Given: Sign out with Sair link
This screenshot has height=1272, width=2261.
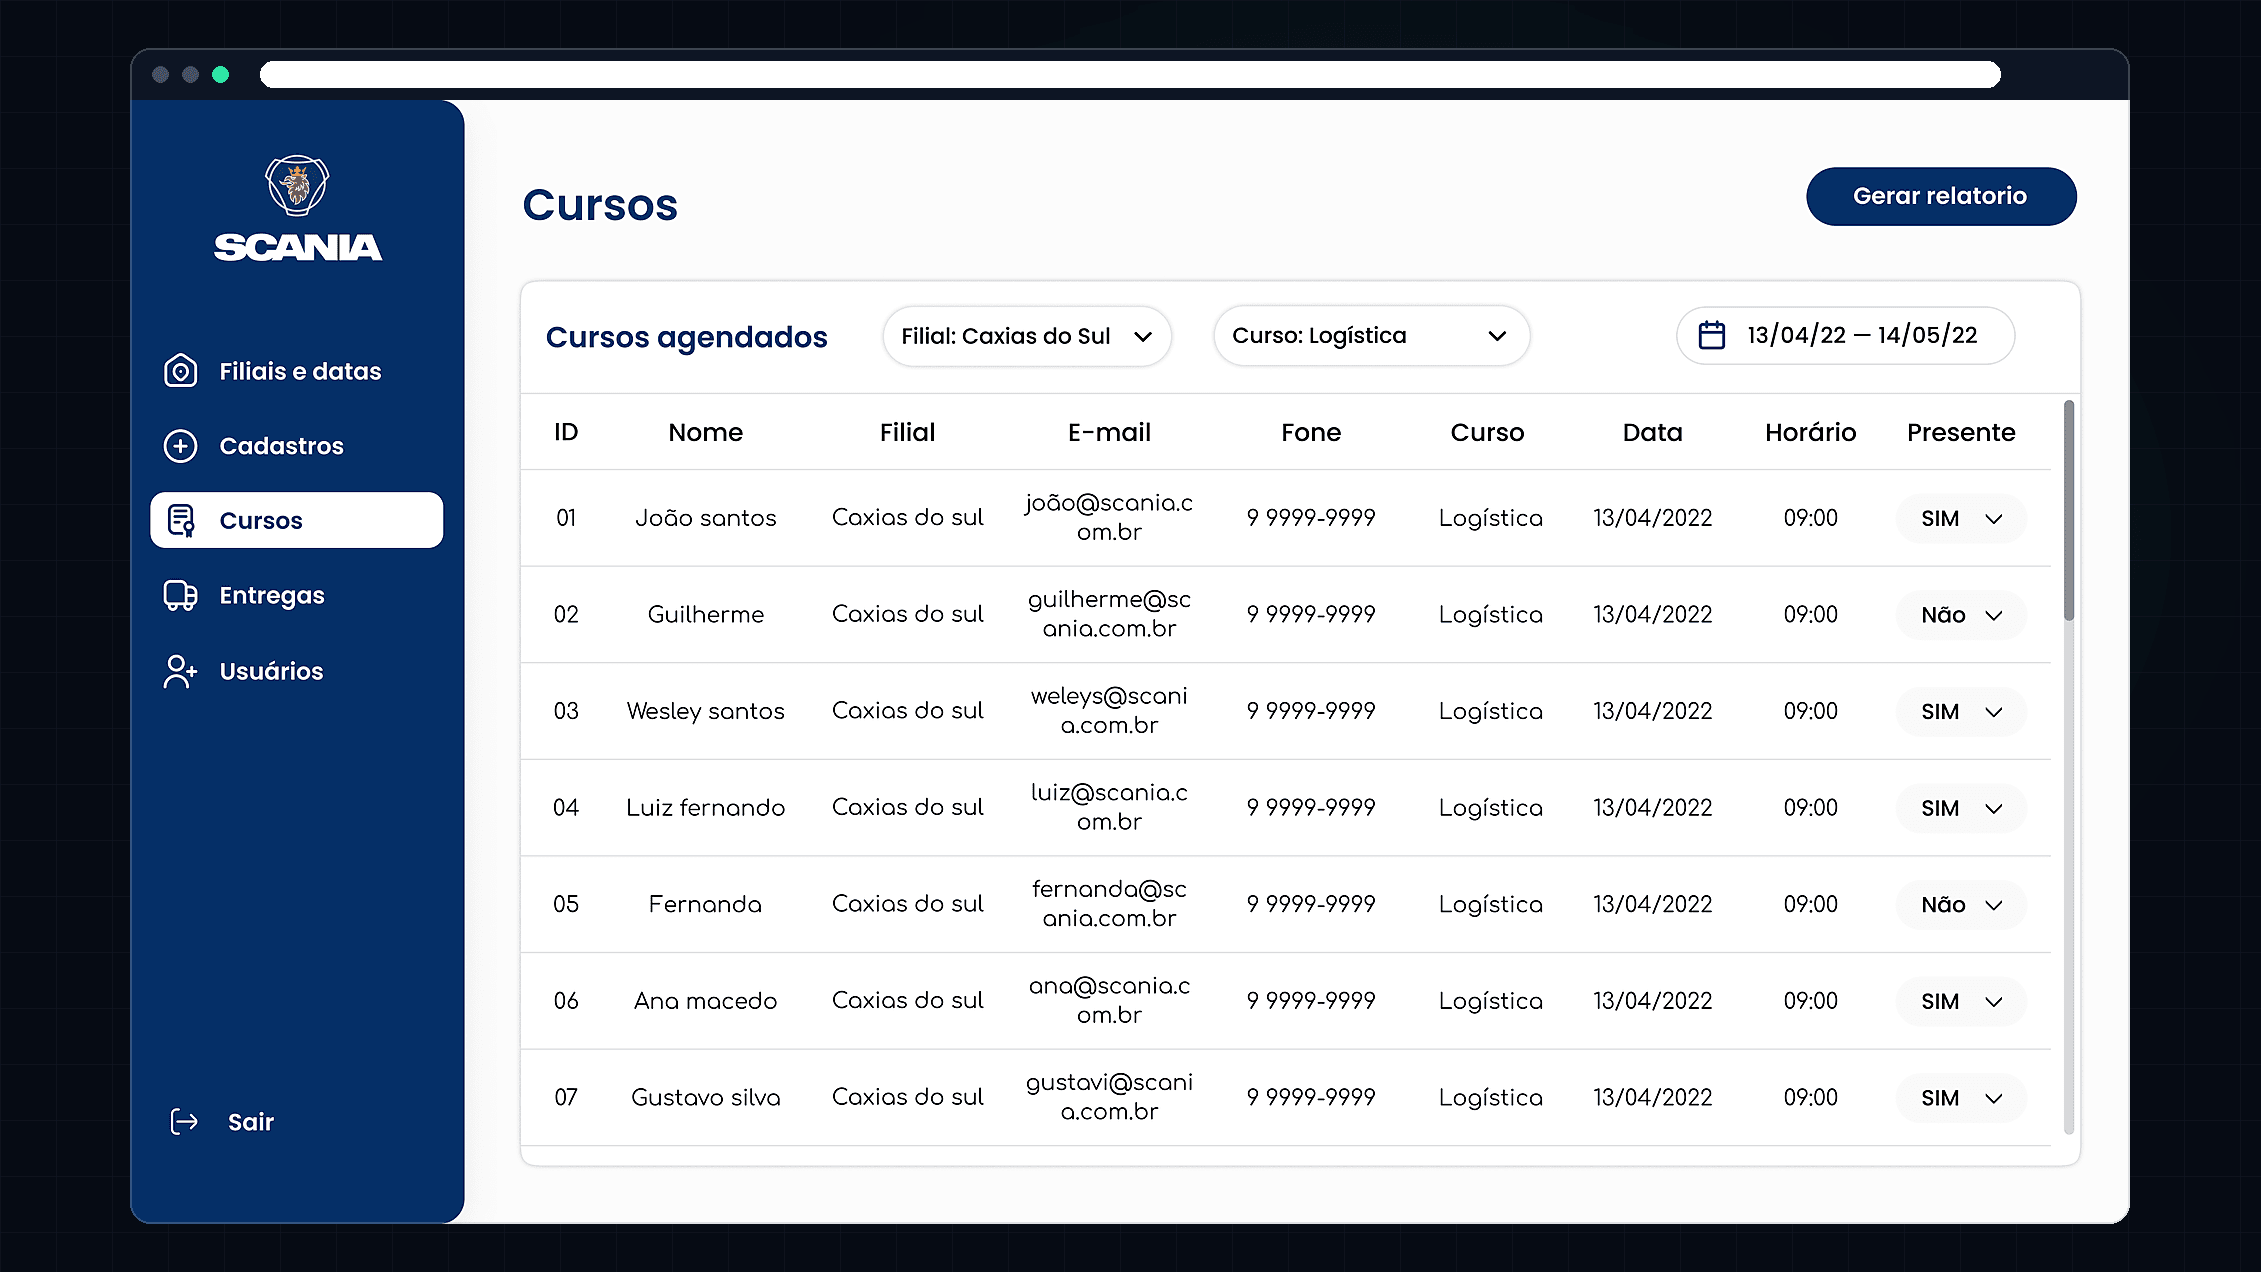Looking at the screenshot, I should coord(251,1122).
